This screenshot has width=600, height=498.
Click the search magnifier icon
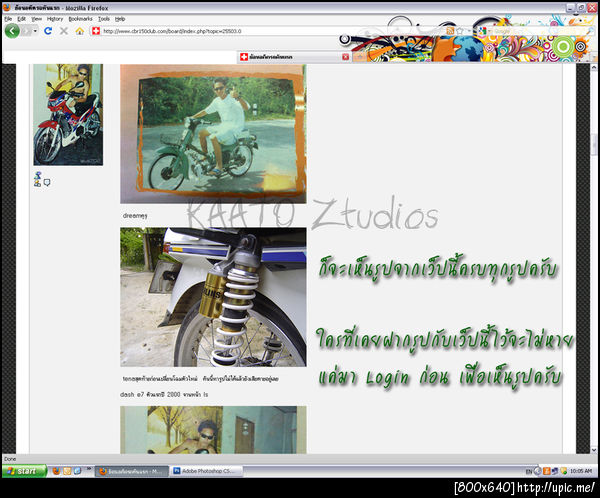pos(590,31)
